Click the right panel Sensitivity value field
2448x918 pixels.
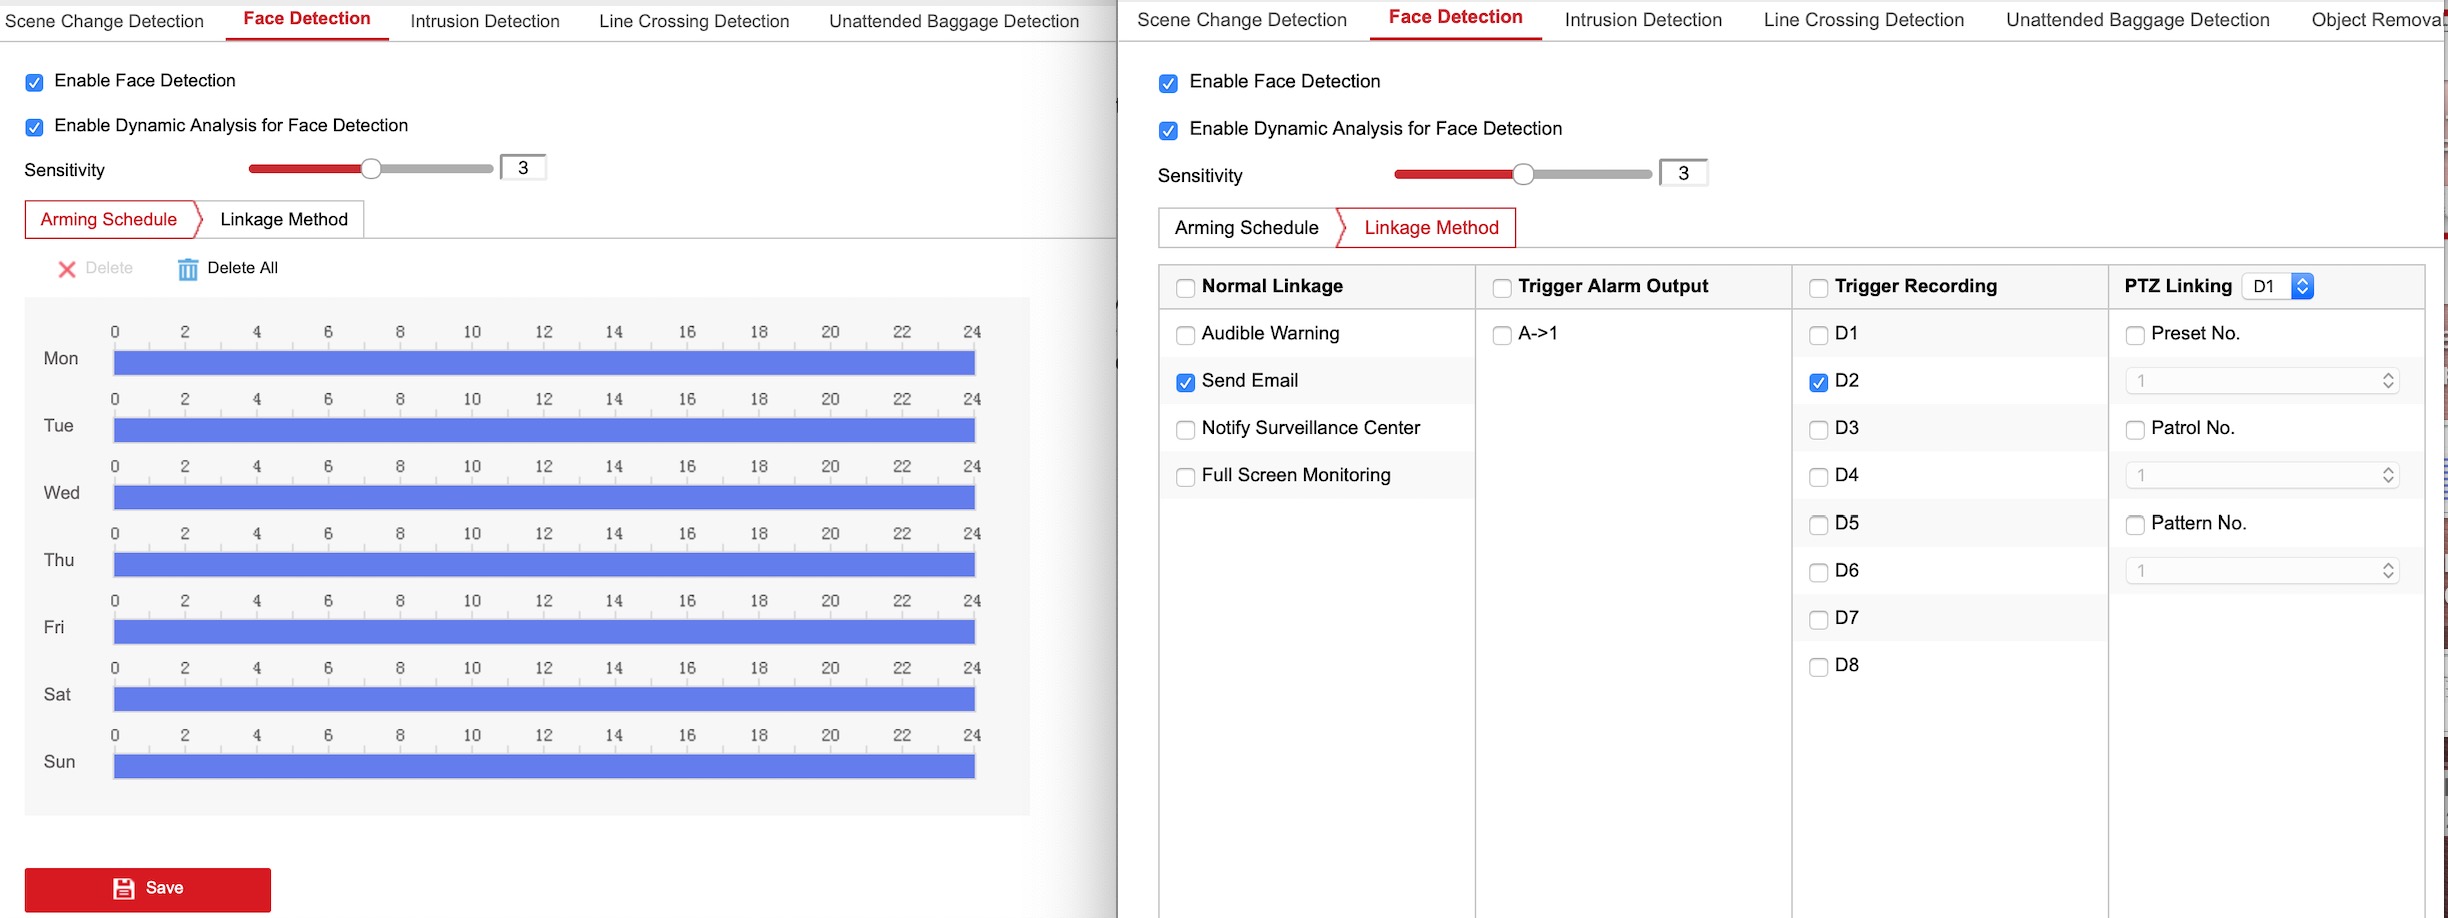tap(1683, 173)
